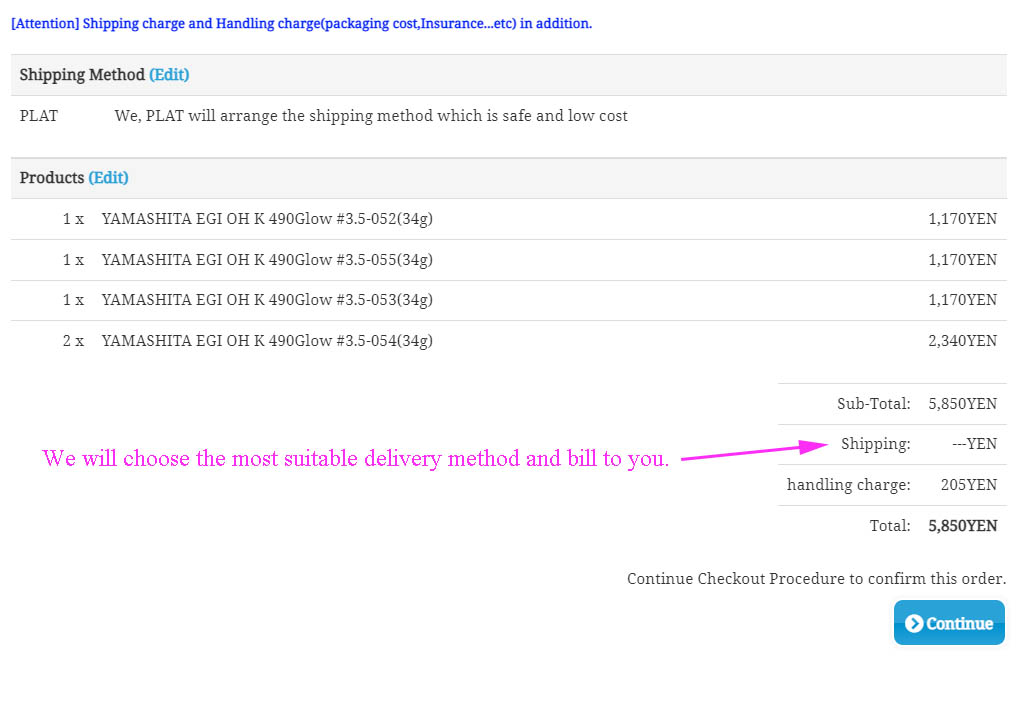
Task: Edit the Shipping Method section
Action: (x=169, y=75)
